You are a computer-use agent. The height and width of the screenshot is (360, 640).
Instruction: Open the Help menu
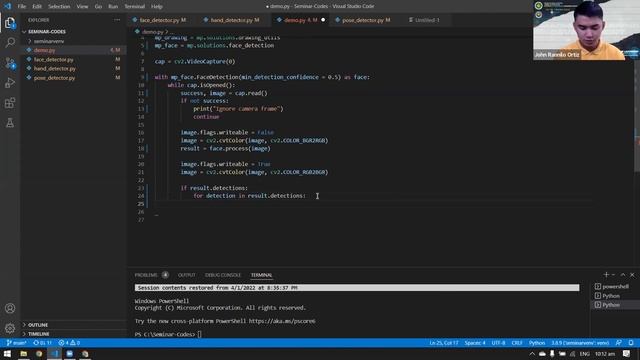tap(157, 7)
